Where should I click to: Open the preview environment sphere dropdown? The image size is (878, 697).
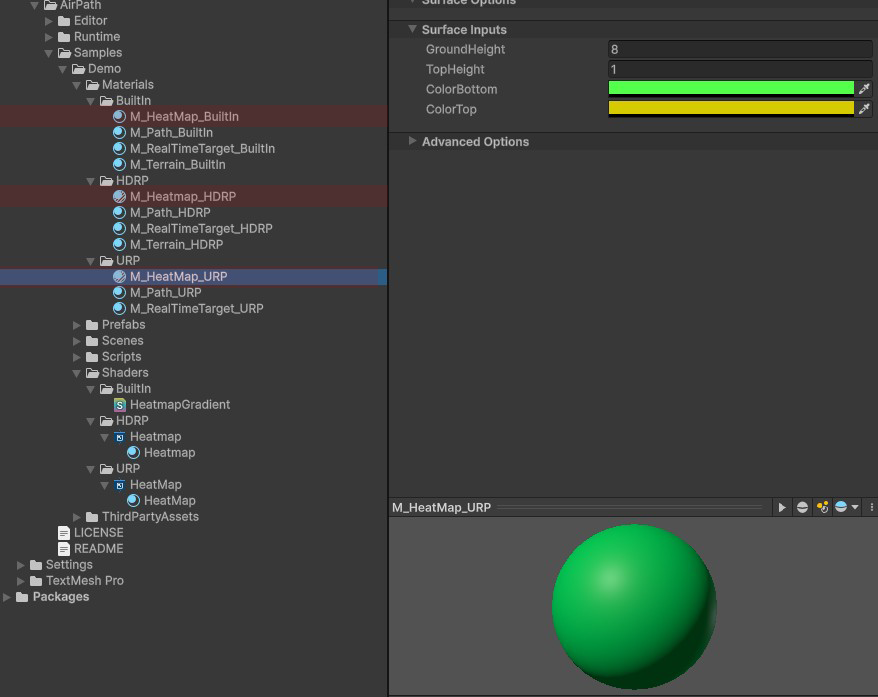coord(846,508)
